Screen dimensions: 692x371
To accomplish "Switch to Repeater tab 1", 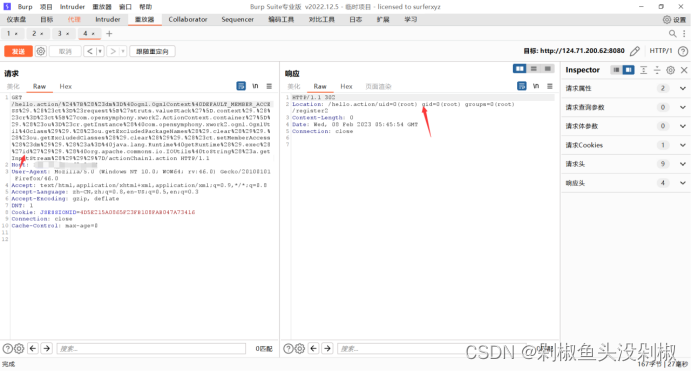I will tap(12, 34).
